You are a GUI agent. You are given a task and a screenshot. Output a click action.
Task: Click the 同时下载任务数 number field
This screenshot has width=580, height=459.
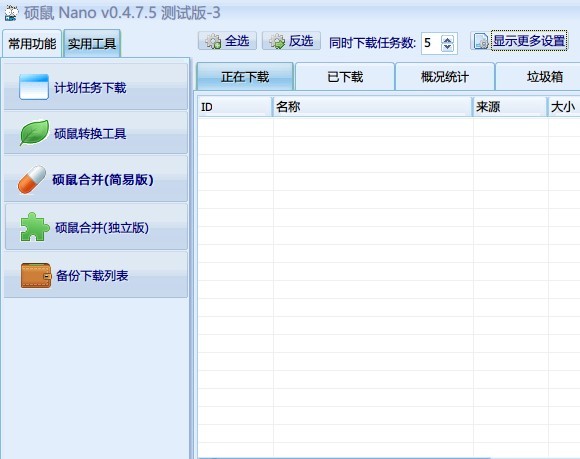[x=431, y=43]
